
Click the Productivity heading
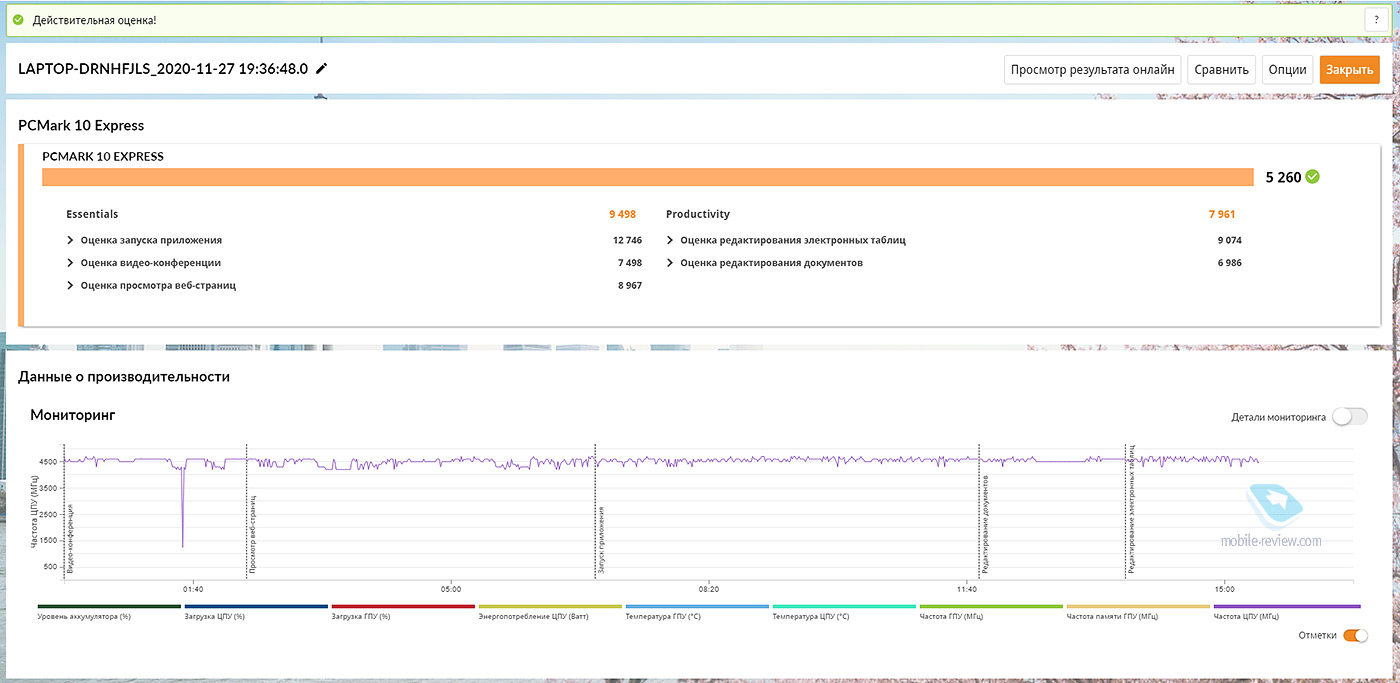698,214
